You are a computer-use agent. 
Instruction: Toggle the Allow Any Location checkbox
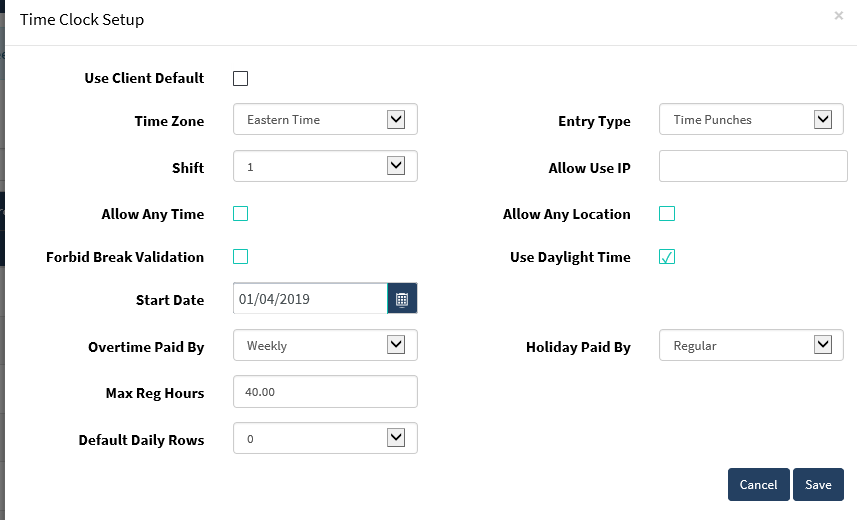667,213
